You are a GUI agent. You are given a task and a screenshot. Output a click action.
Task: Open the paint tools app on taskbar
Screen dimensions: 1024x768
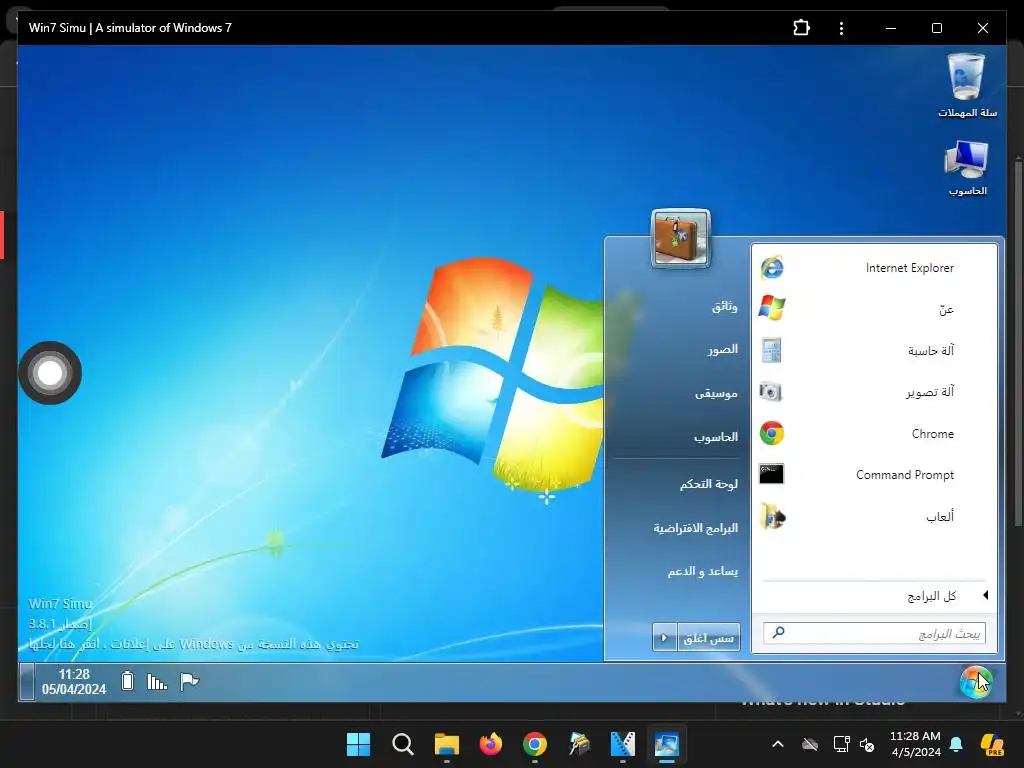[x=579, y=744]
